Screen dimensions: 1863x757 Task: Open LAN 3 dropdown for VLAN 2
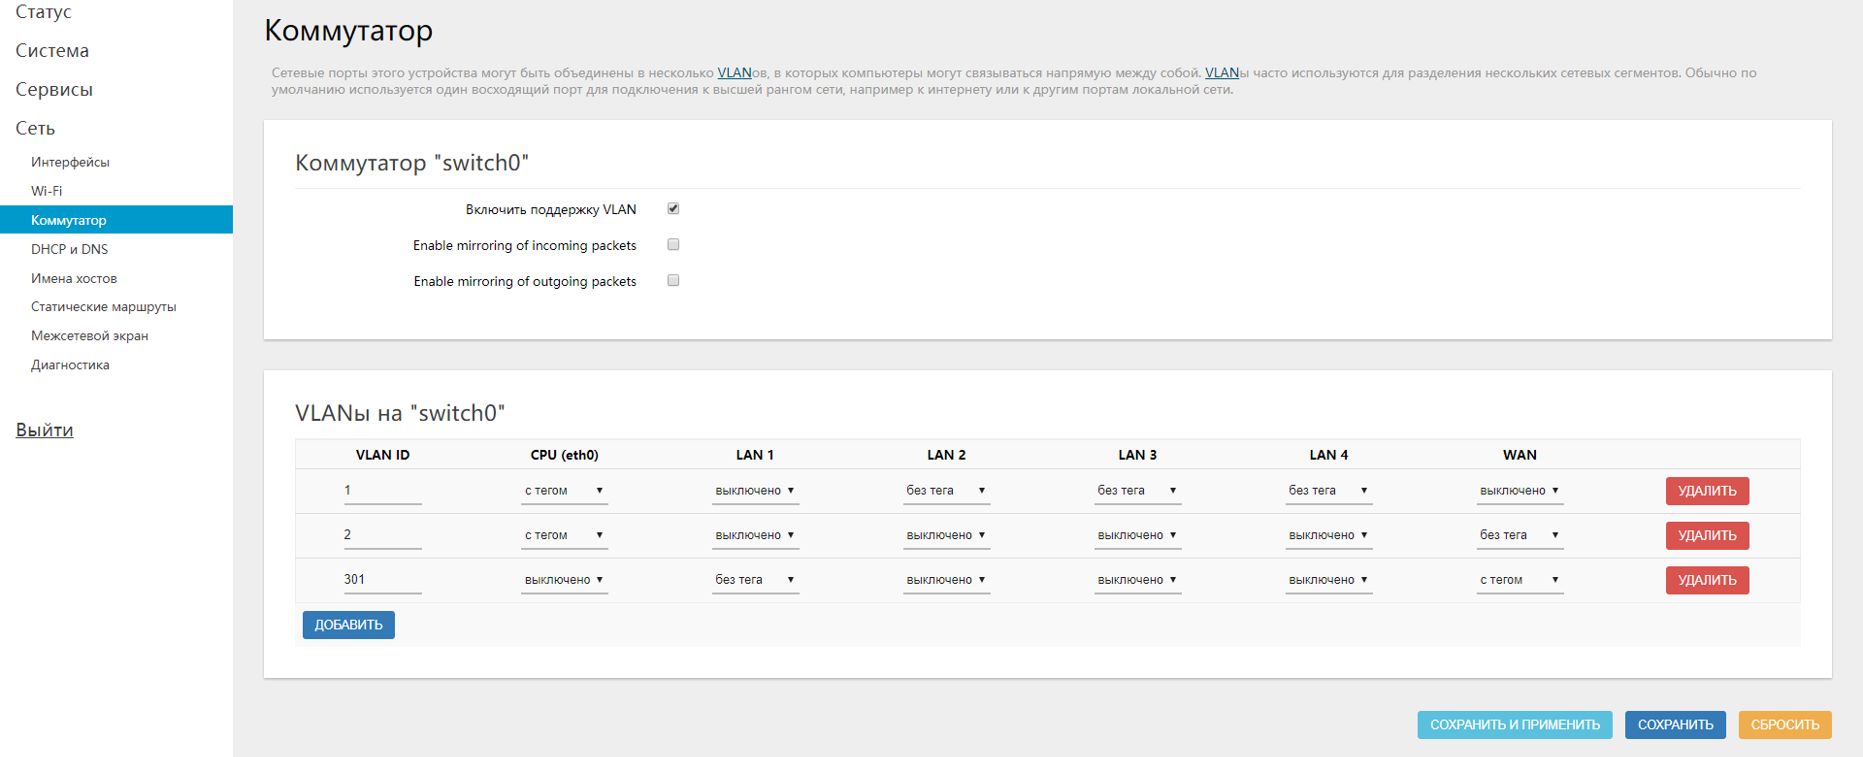point(1137,536)
